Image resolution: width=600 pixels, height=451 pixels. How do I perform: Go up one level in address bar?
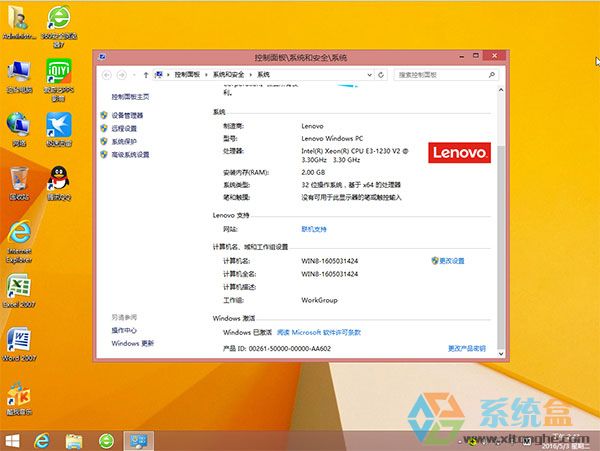point(146,75)
